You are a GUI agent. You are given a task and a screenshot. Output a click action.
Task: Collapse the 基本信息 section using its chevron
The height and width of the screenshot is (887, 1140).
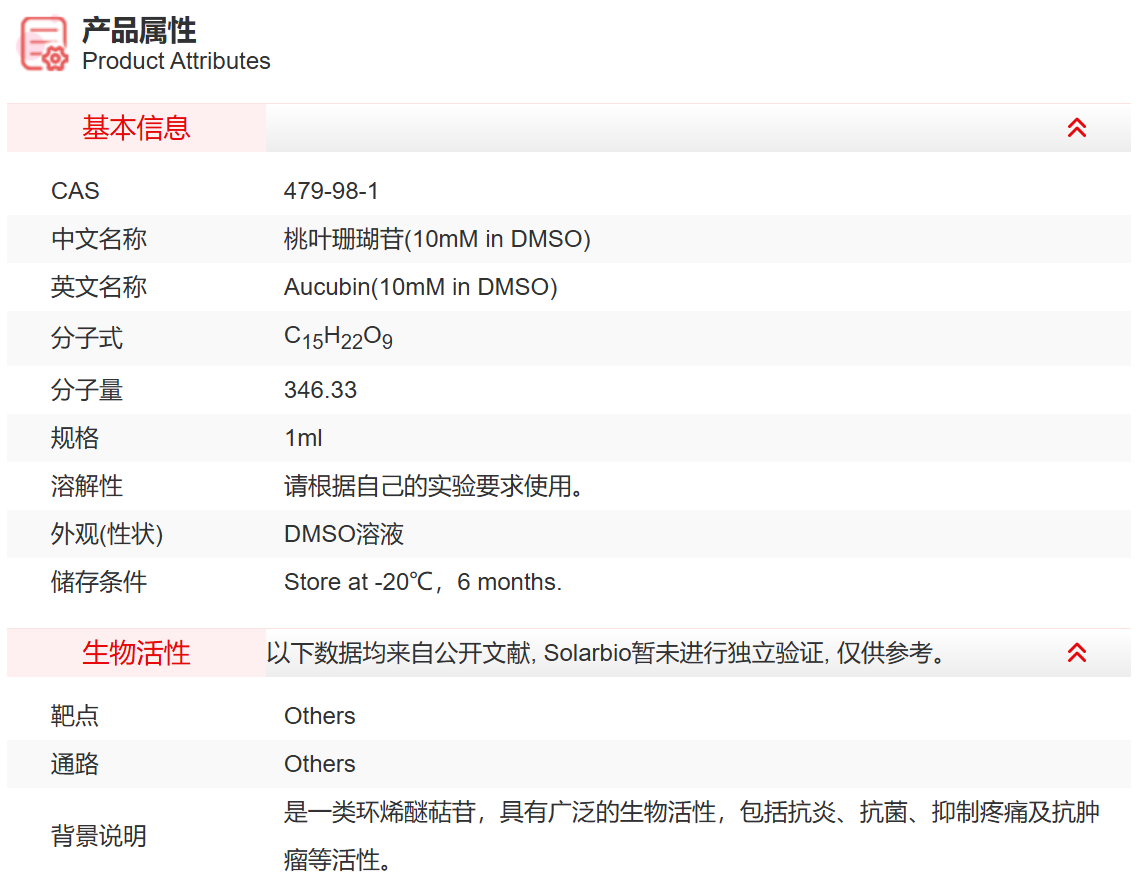click(x=1077, y=127)
